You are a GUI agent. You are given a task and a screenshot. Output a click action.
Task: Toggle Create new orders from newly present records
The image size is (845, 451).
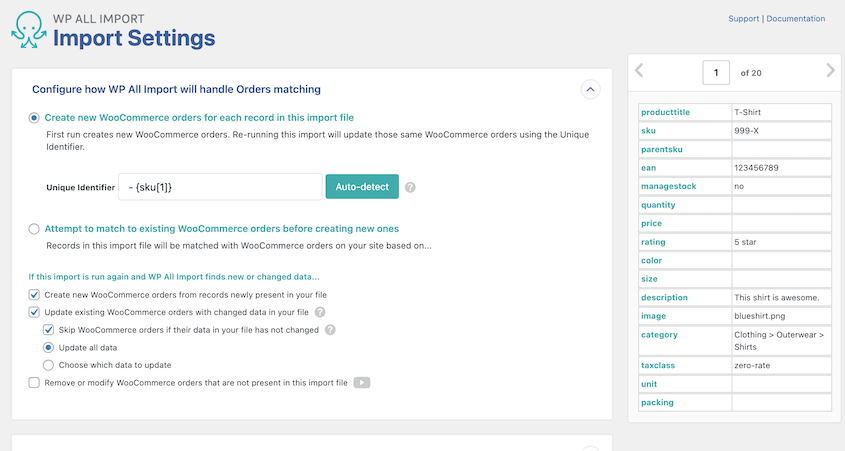(35, 295)
